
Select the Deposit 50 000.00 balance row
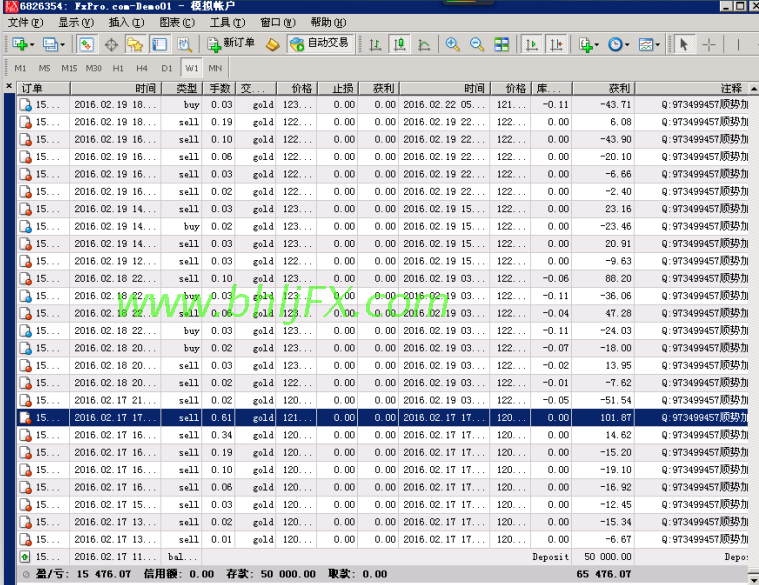pyautogui.click(x=382, y=557)
